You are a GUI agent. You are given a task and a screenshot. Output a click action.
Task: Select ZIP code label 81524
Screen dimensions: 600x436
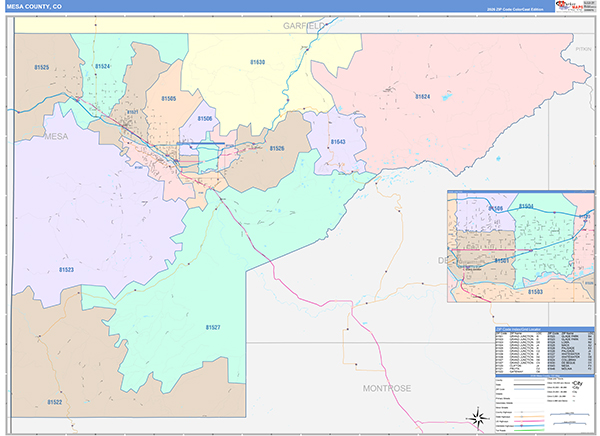coord(102,66)
